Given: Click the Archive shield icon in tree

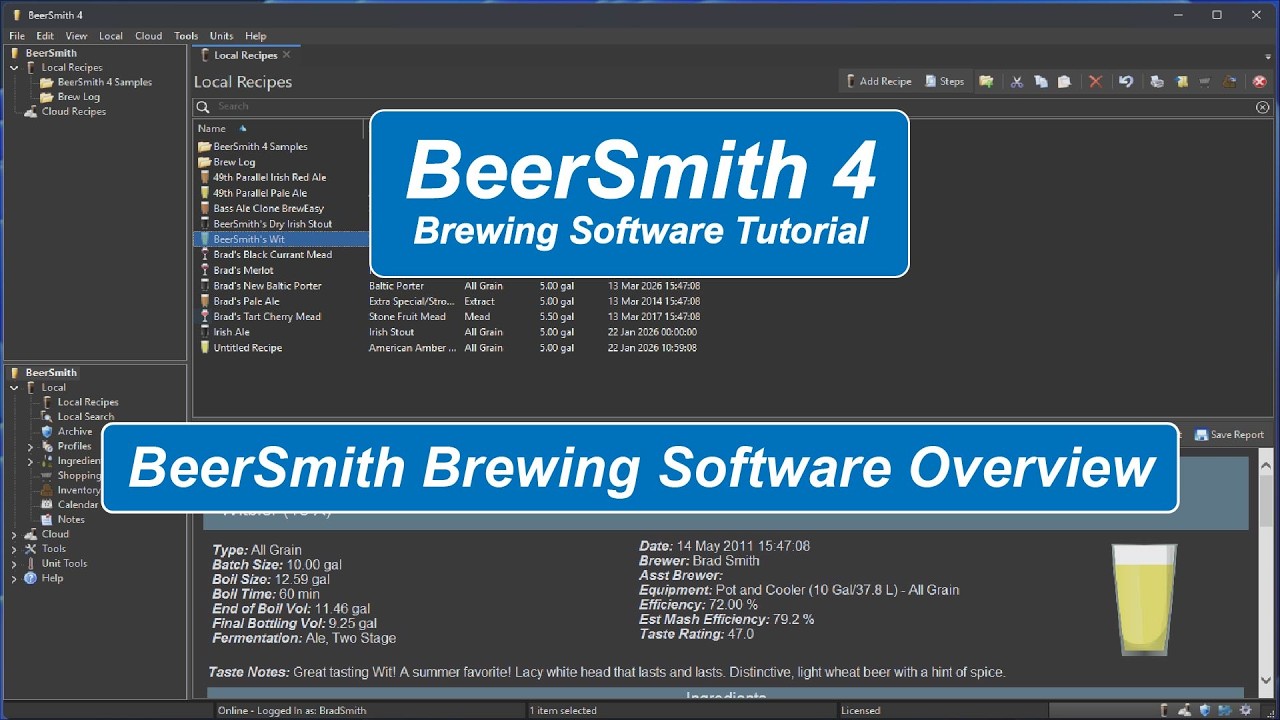Looking at the screenshot, I should 47,431.
